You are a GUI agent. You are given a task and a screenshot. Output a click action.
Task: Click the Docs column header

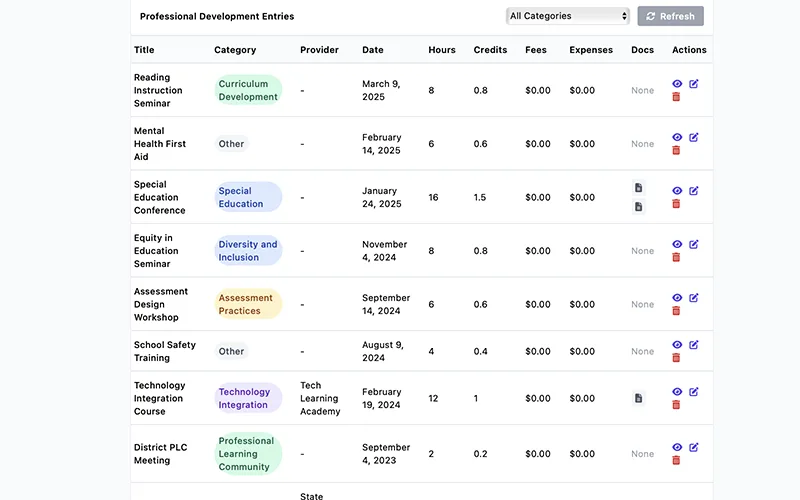642,50
